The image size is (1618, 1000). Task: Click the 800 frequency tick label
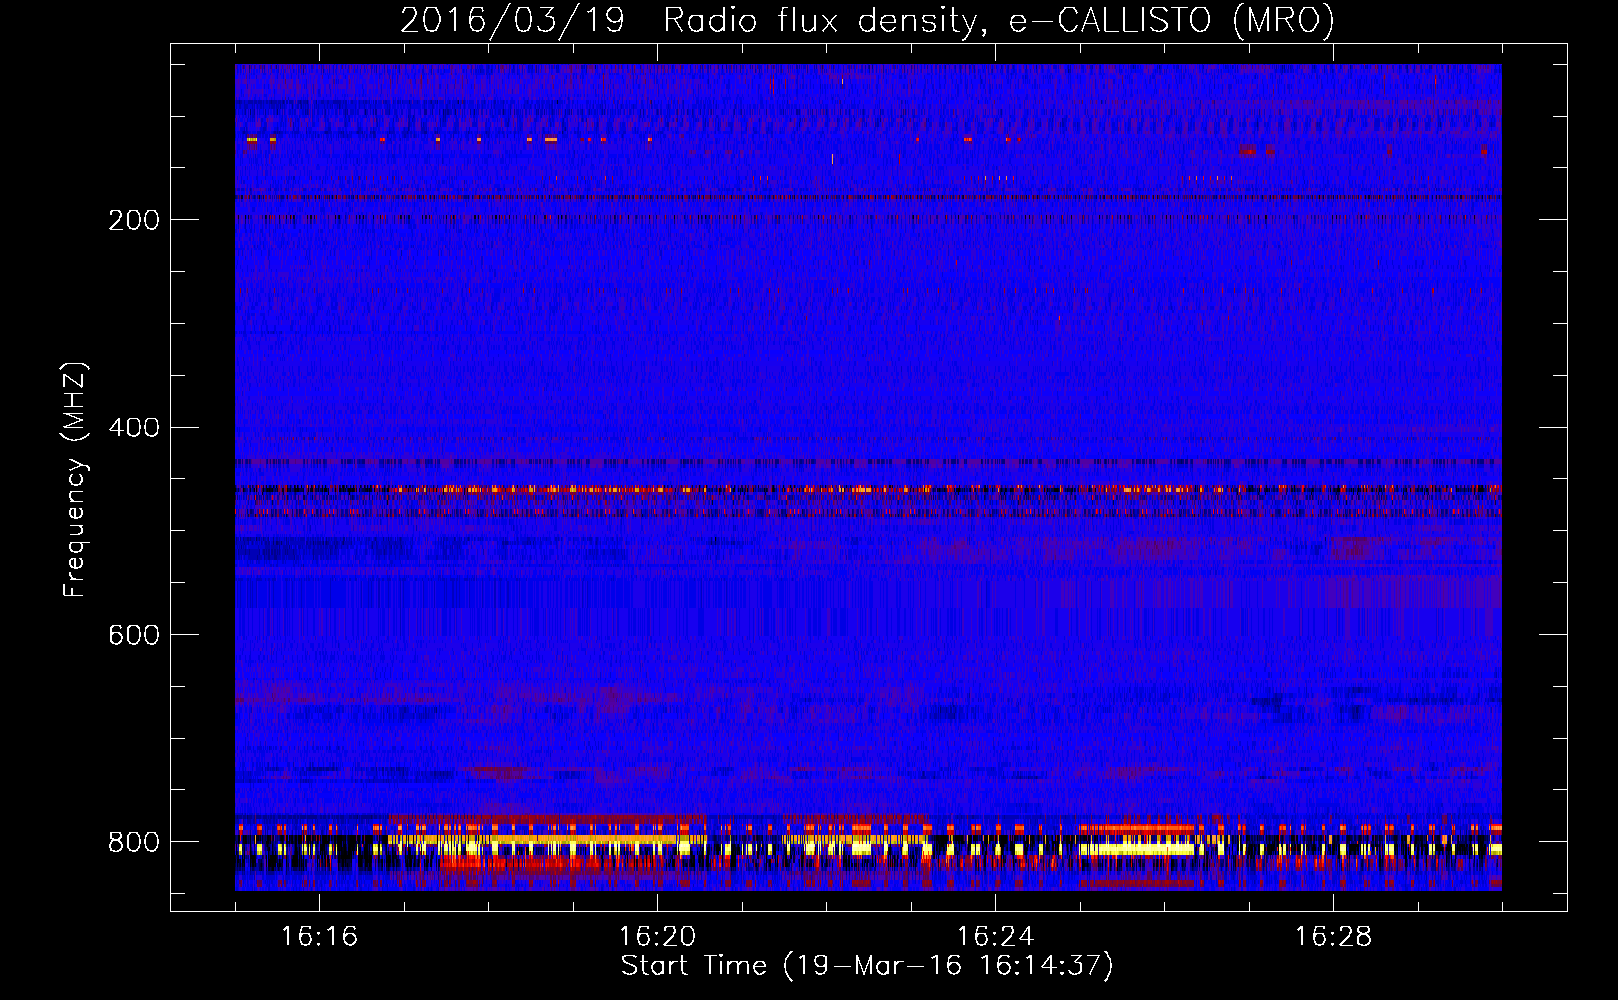(133, 842)
